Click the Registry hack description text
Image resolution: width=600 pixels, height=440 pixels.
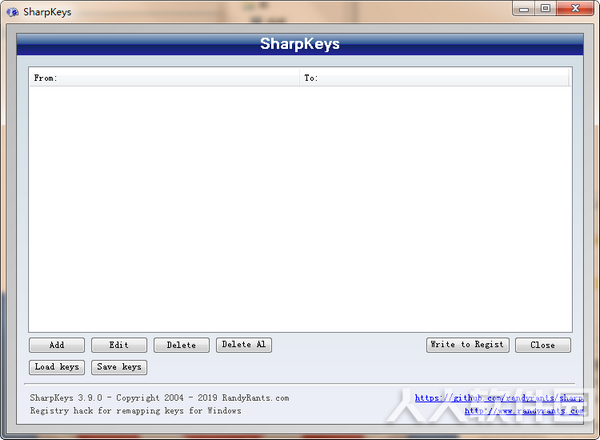135,411
